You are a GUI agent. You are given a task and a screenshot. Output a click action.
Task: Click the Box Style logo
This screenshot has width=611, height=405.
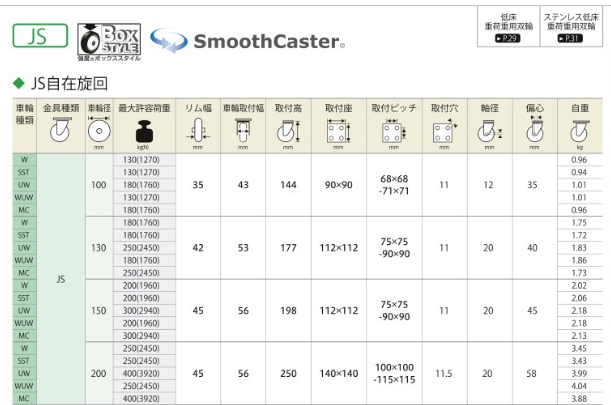pos(108,39)
